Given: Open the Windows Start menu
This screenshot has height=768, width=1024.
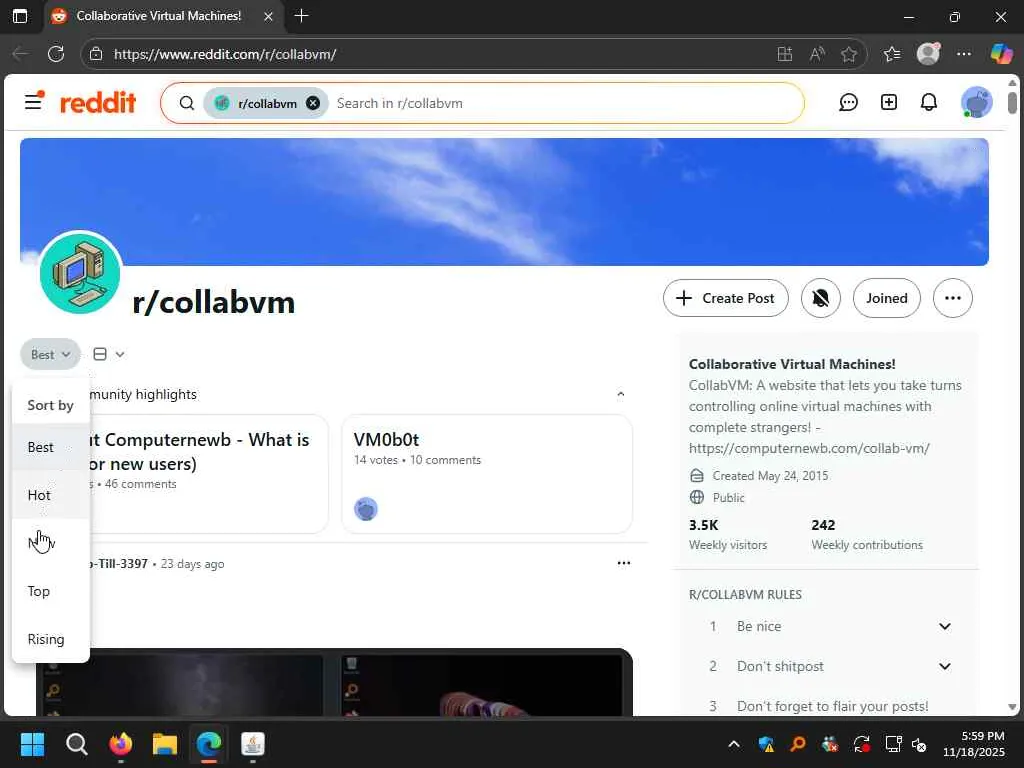Looking at the screenshot, I should pos(32,744).
